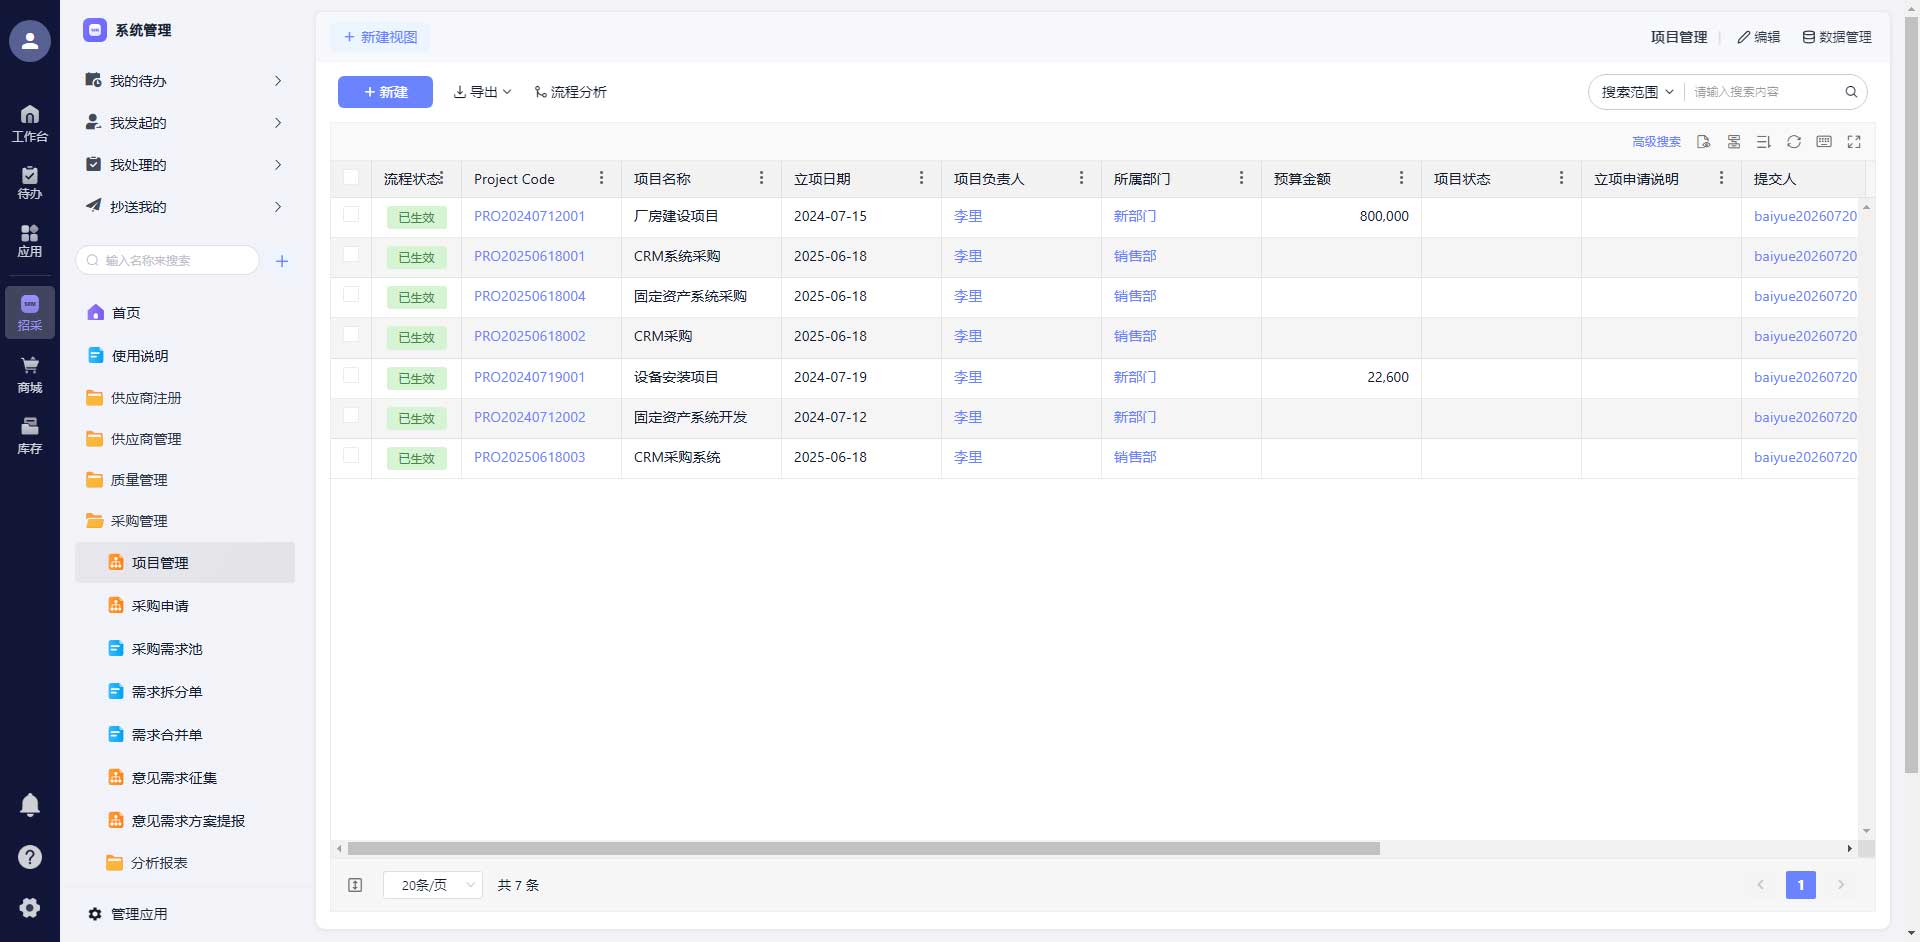Focus the 输入名称来搜索 sidebar search field

coord(168,261)
